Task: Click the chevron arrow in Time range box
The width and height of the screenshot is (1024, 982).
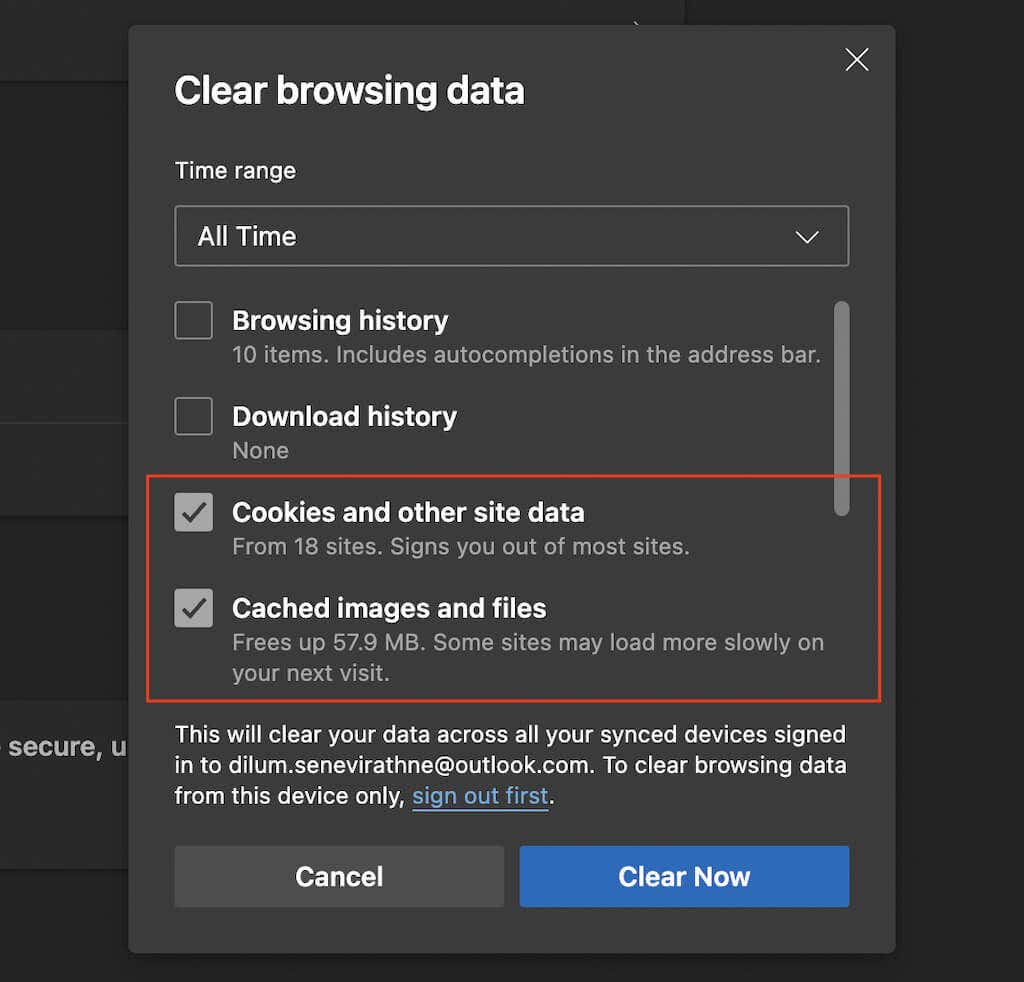Action: pos(806,237)
